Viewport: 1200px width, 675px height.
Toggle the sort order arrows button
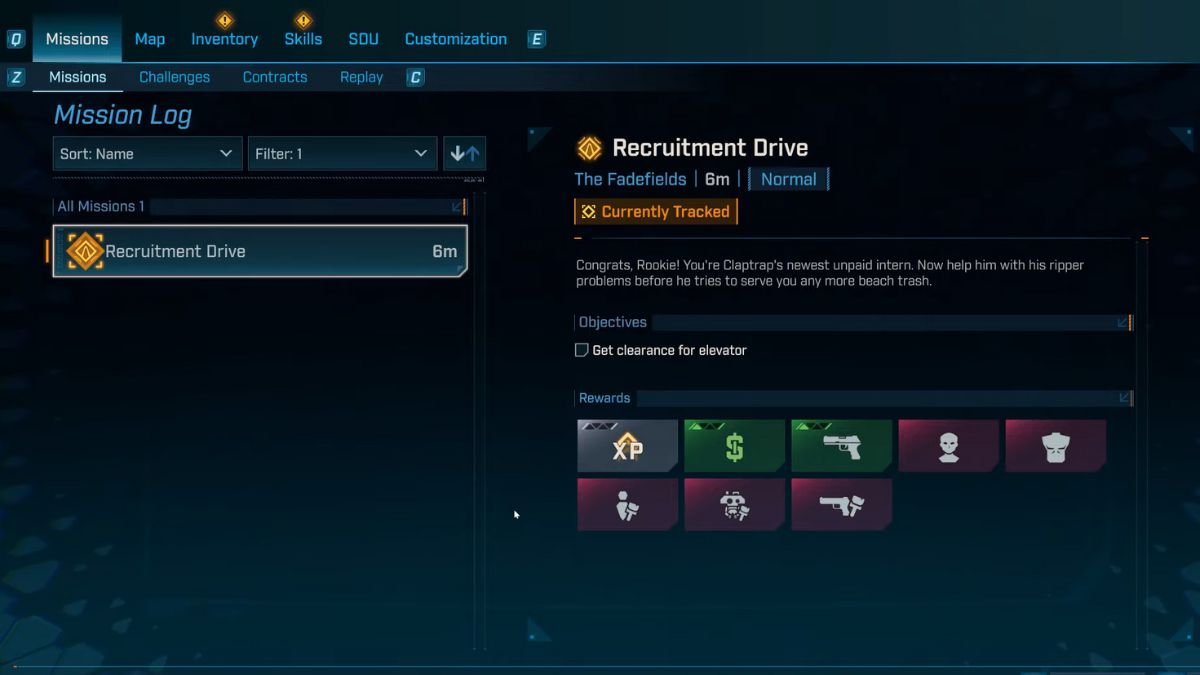[465, 154]
